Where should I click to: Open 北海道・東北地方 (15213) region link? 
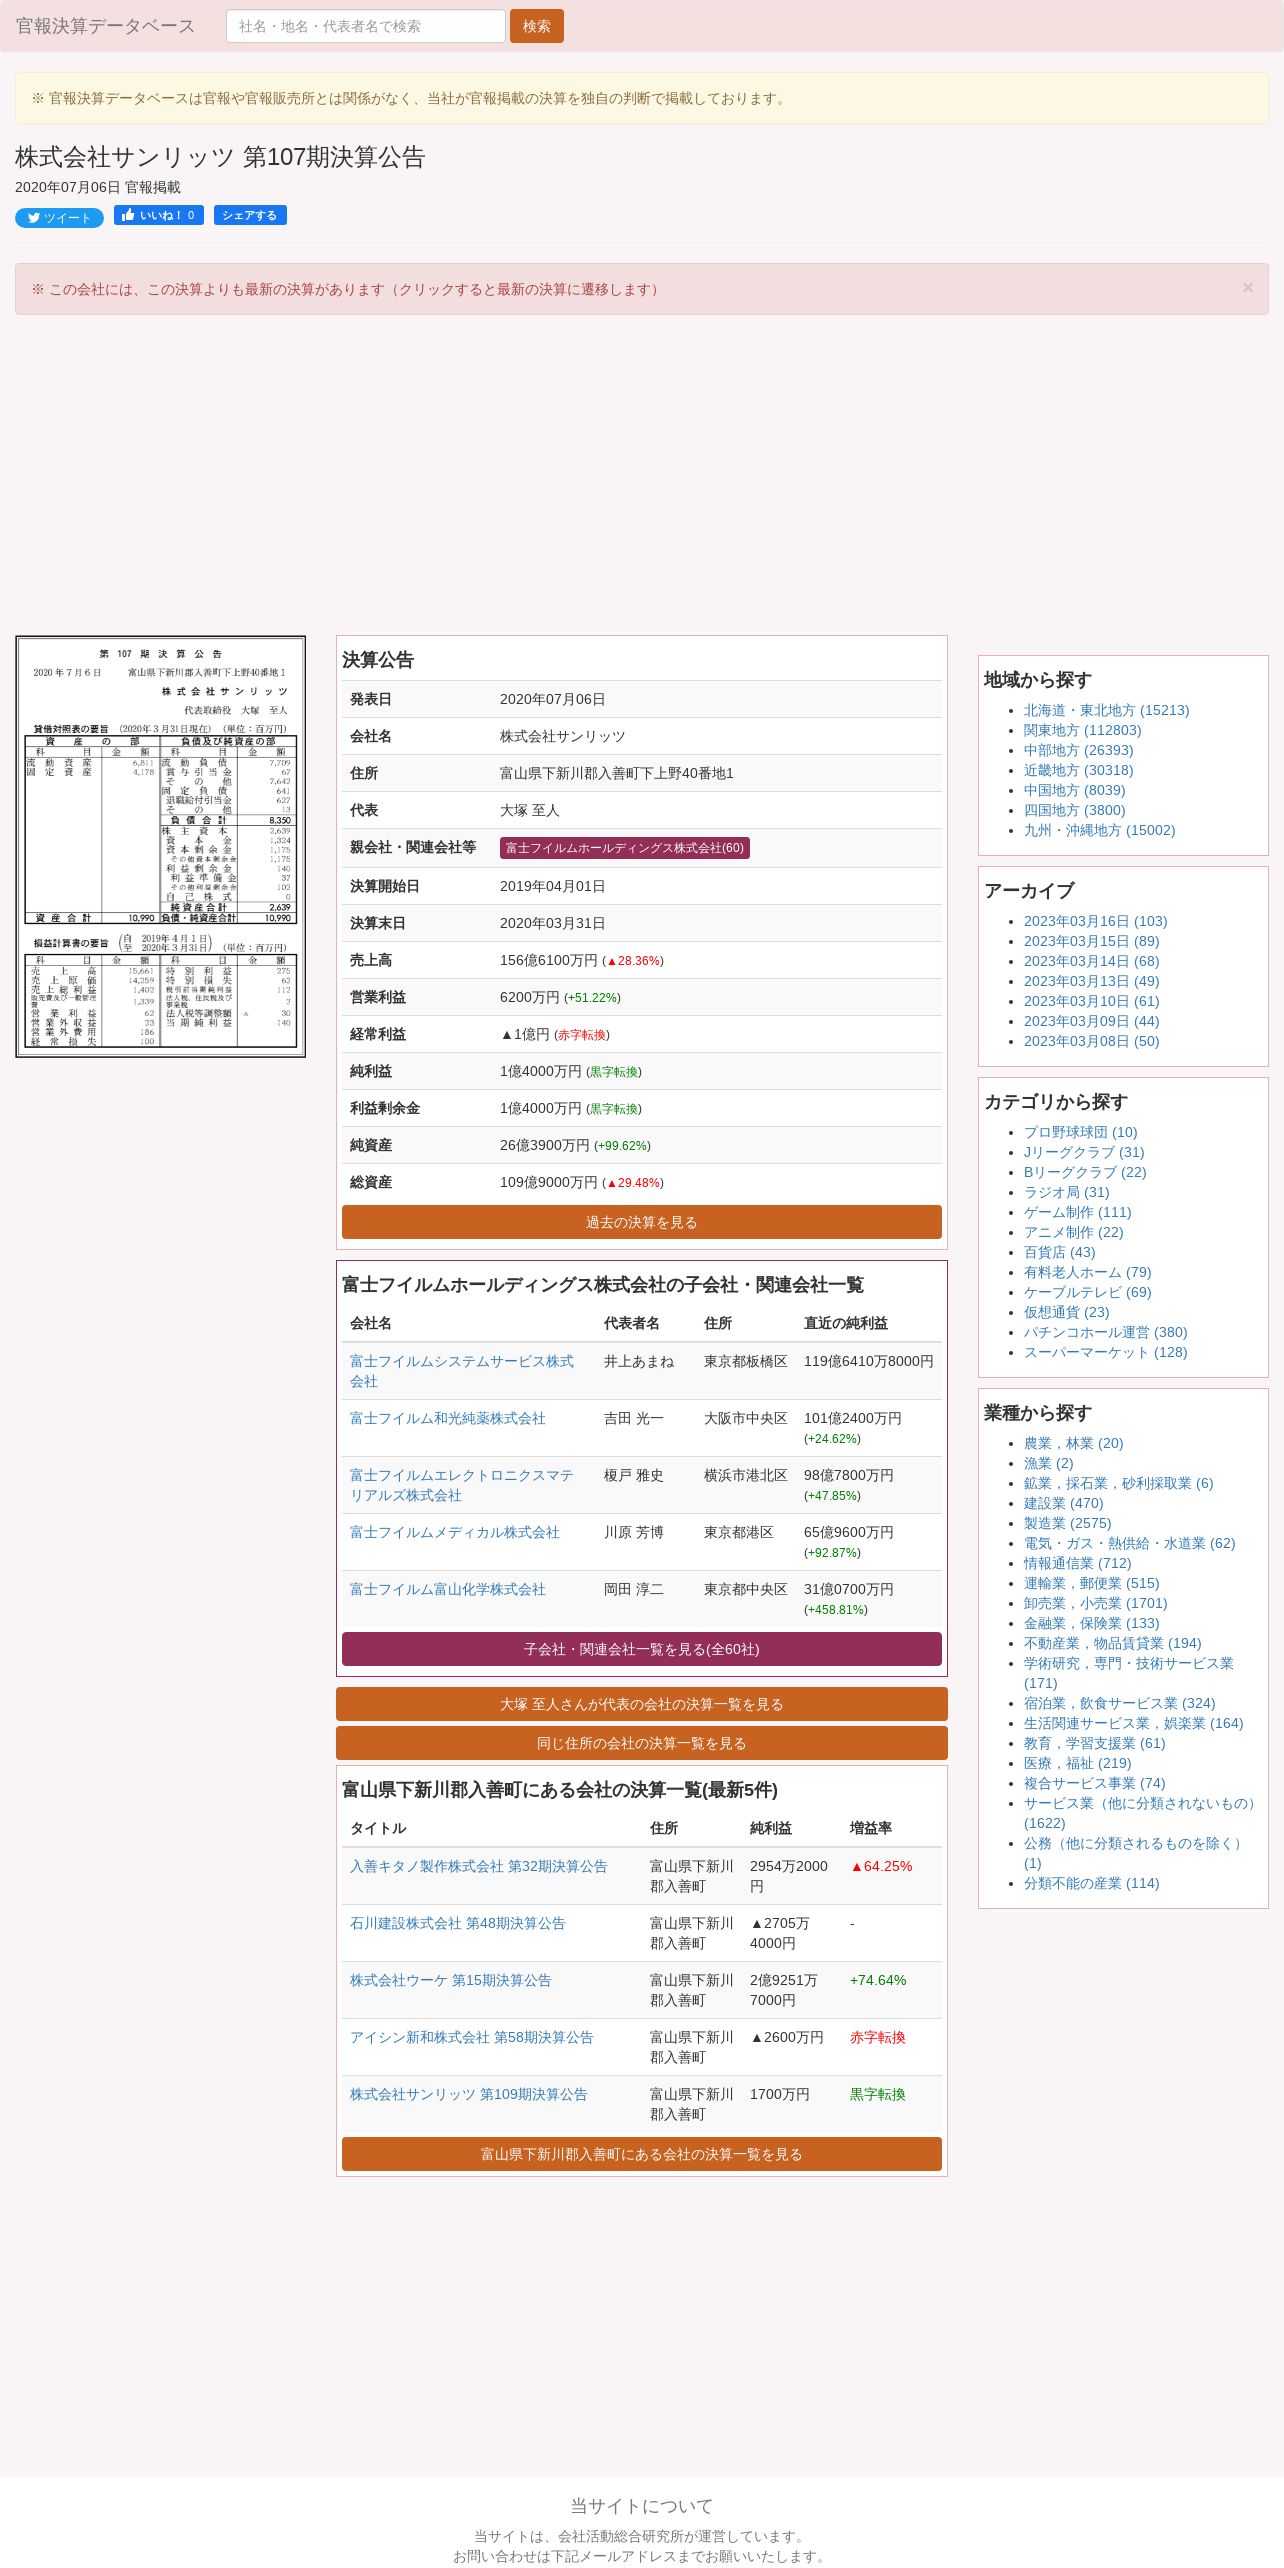coord(1106,710)
